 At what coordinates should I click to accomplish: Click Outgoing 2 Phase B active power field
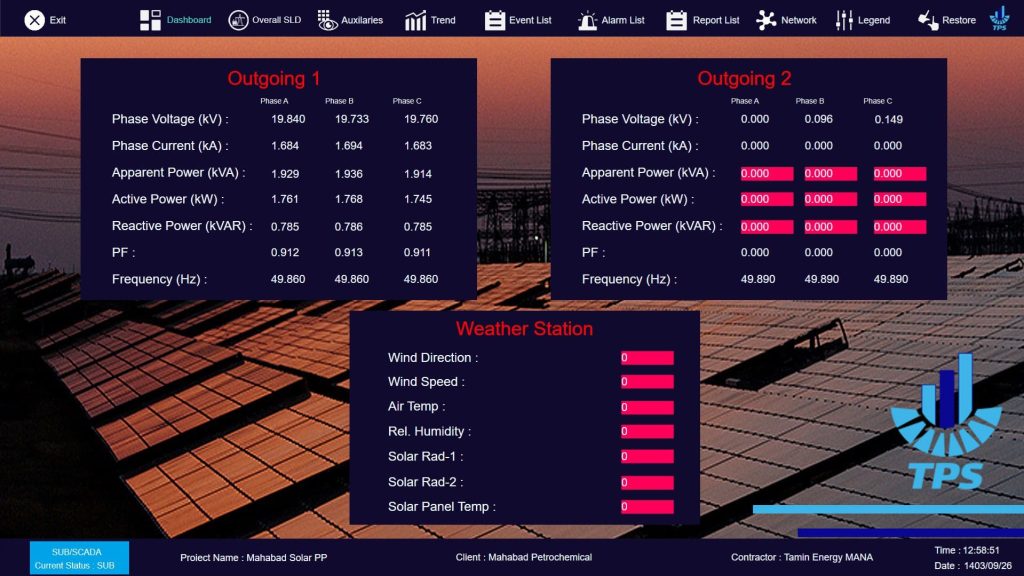[x=830, y=199]
